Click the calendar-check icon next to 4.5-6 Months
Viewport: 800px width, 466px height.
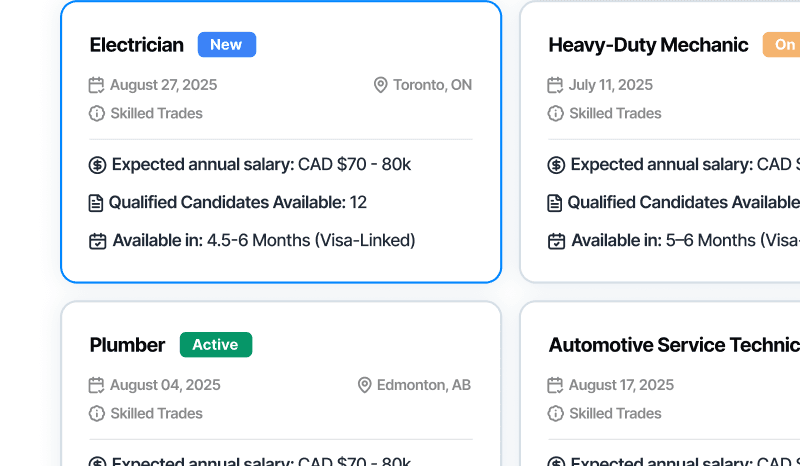97,241
